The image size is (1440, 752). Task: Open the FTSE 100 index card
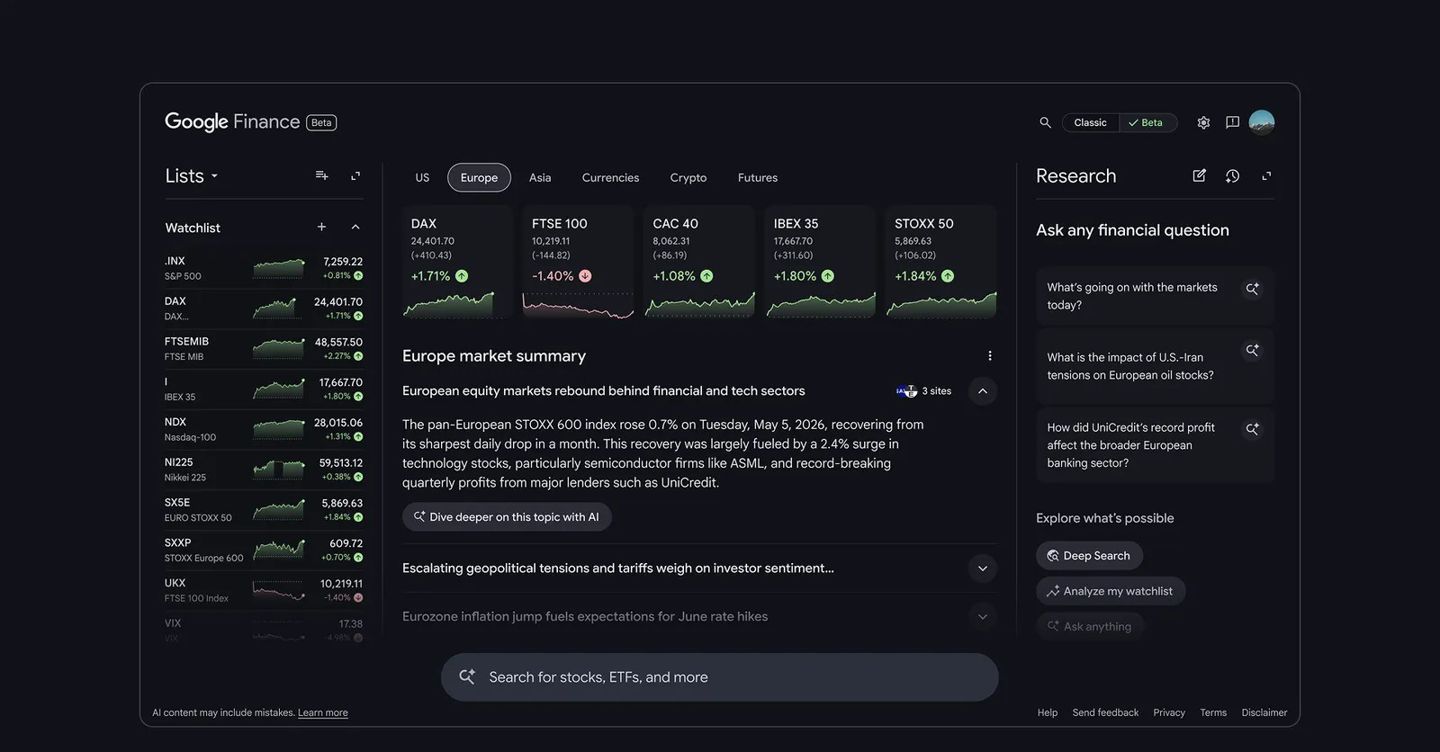coord(578,263)
